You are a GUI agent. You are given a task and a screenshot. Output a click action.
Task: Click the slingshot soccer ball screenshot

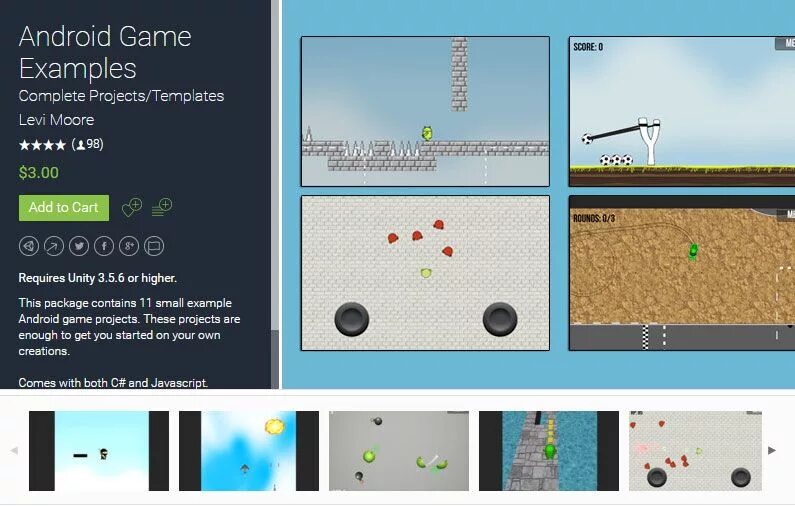tap(682, 112)
